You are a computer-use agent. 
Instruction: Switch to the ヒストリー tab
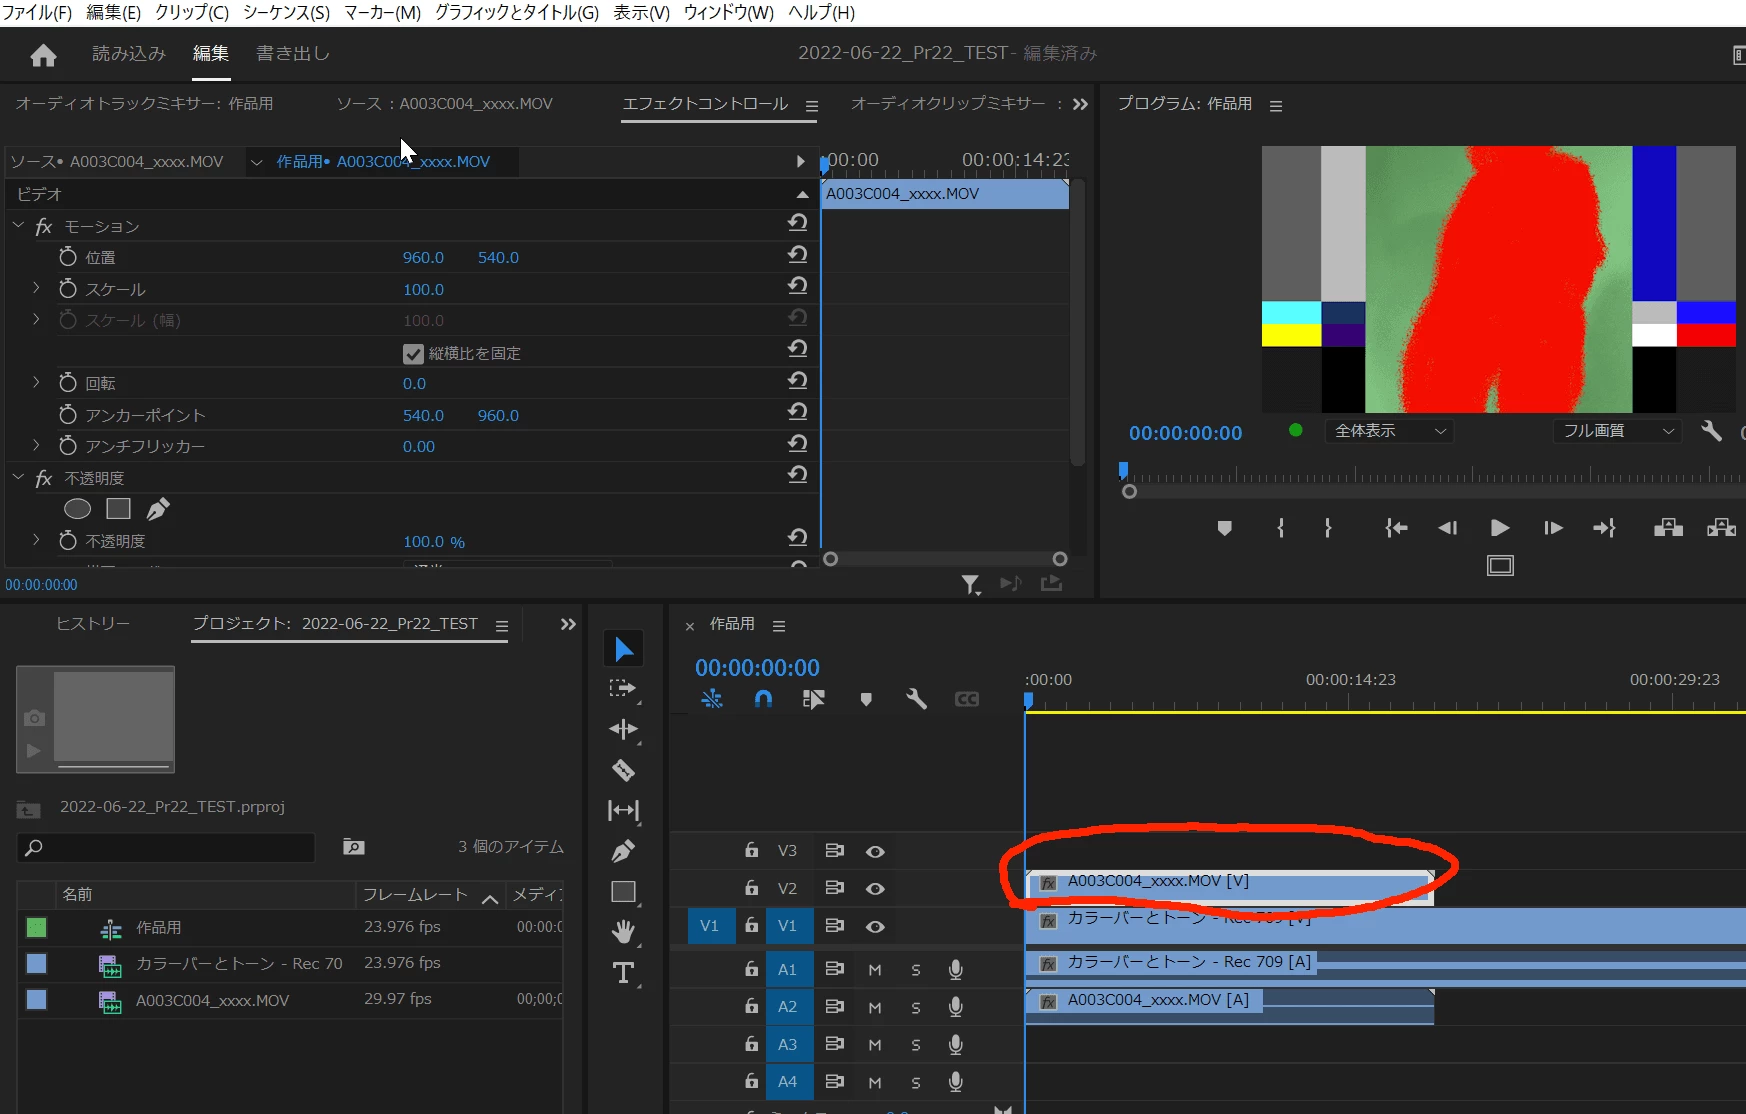click(x=93, y=623)
